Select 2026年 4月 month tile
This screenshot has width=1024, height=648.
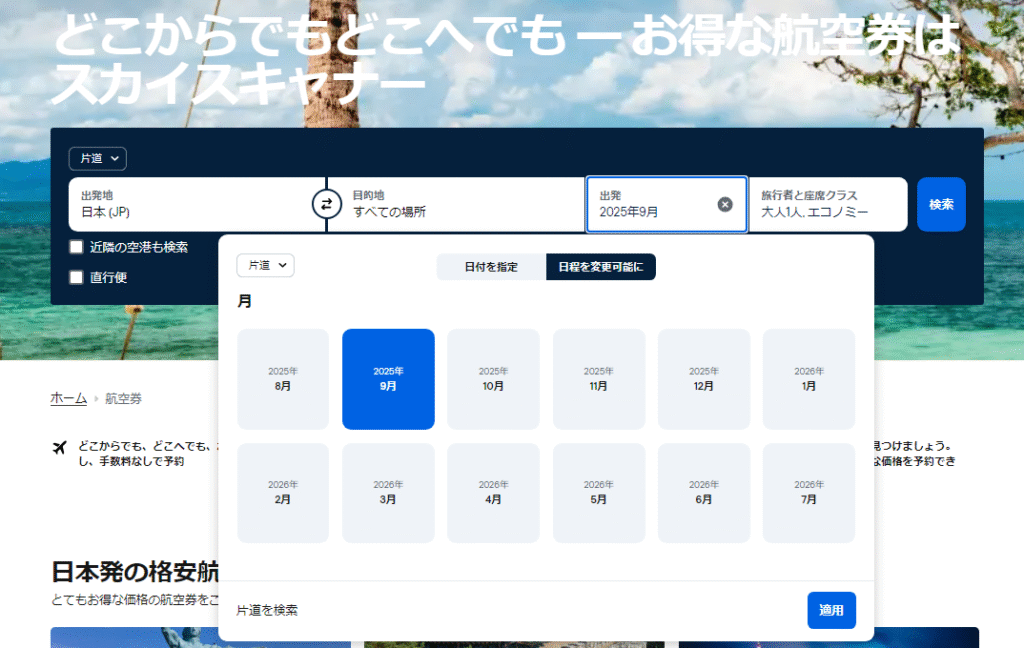click(x=494, y=493)
